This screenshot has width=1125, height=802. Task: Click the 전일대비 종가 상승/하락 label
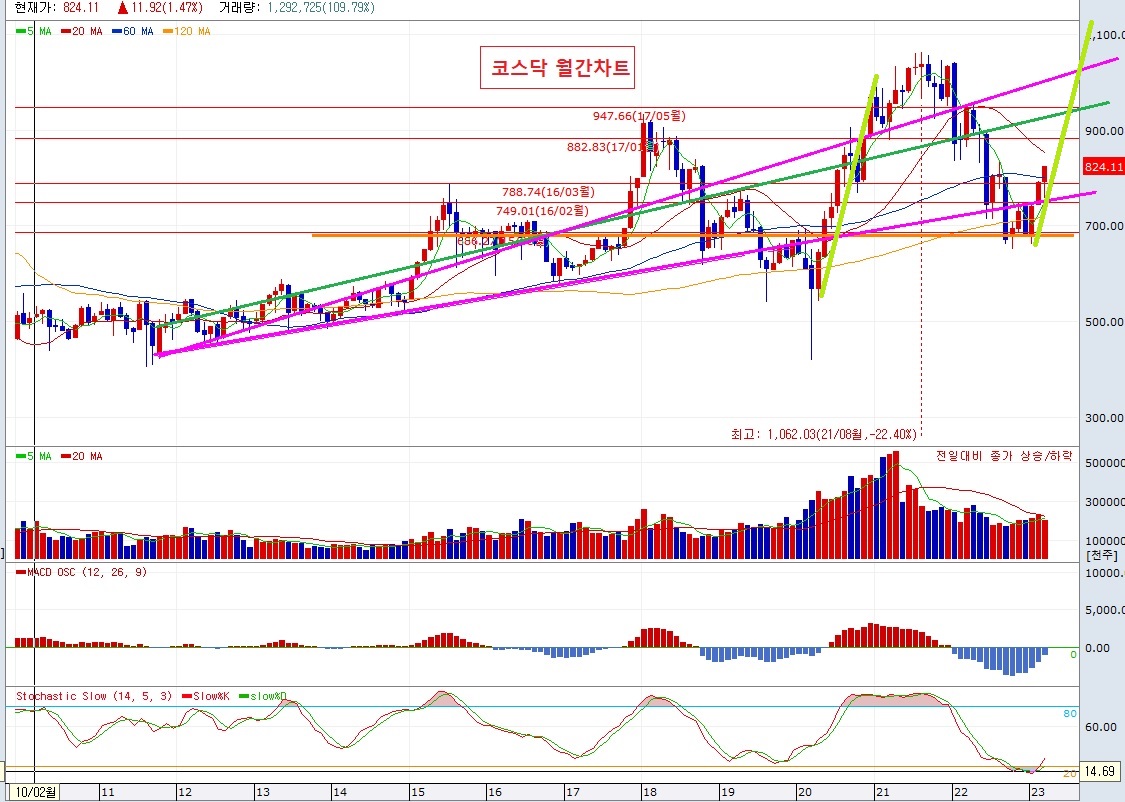tap(1004, 456)
